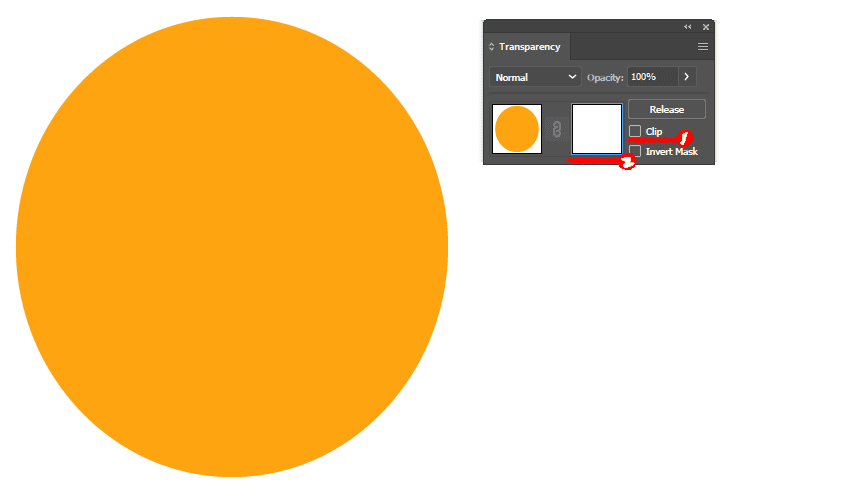Cycle panel display via Transparency tab arrows
Viewport: 866px width, 500px height.
pos(492,47)
